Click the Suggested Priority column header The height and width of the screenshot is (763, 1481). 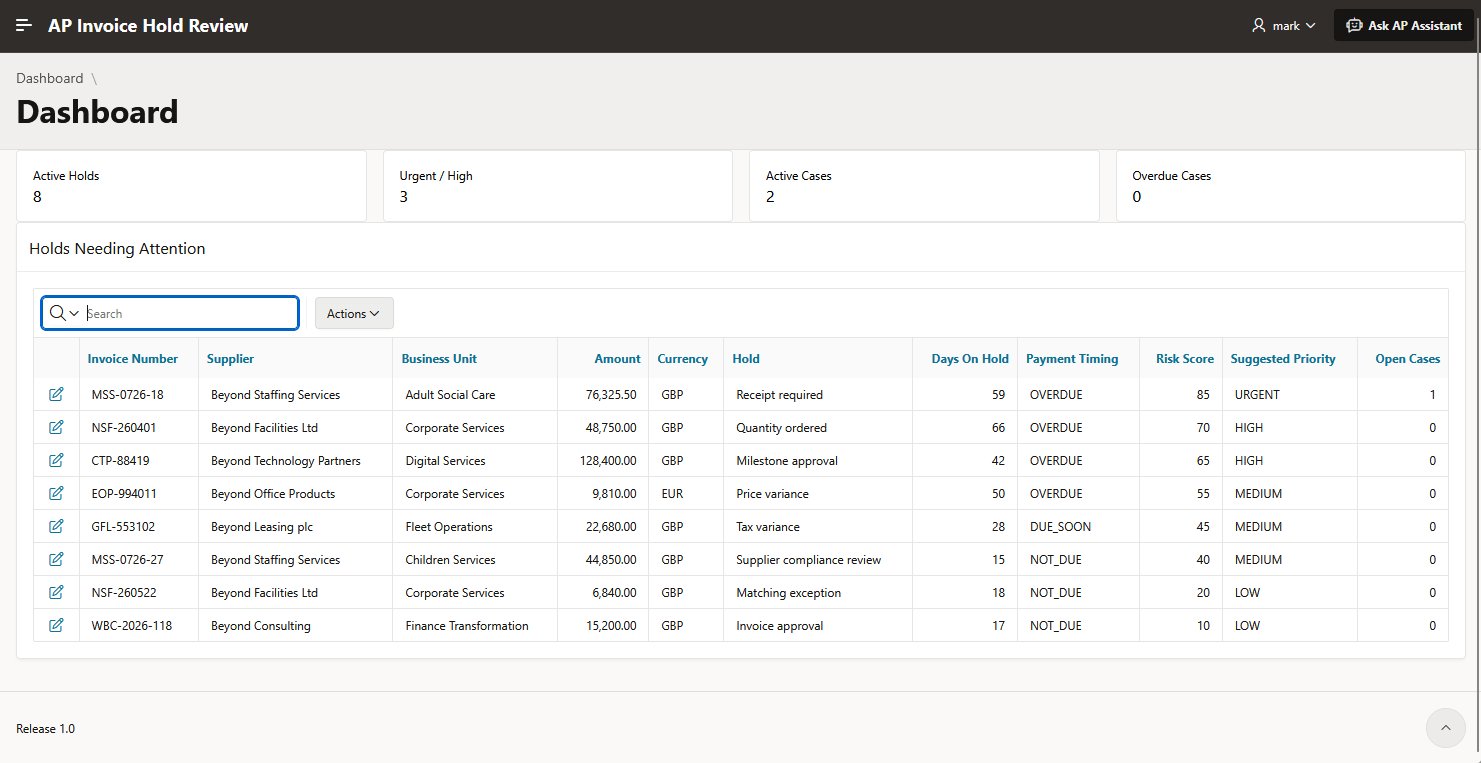coord(1283,359)
